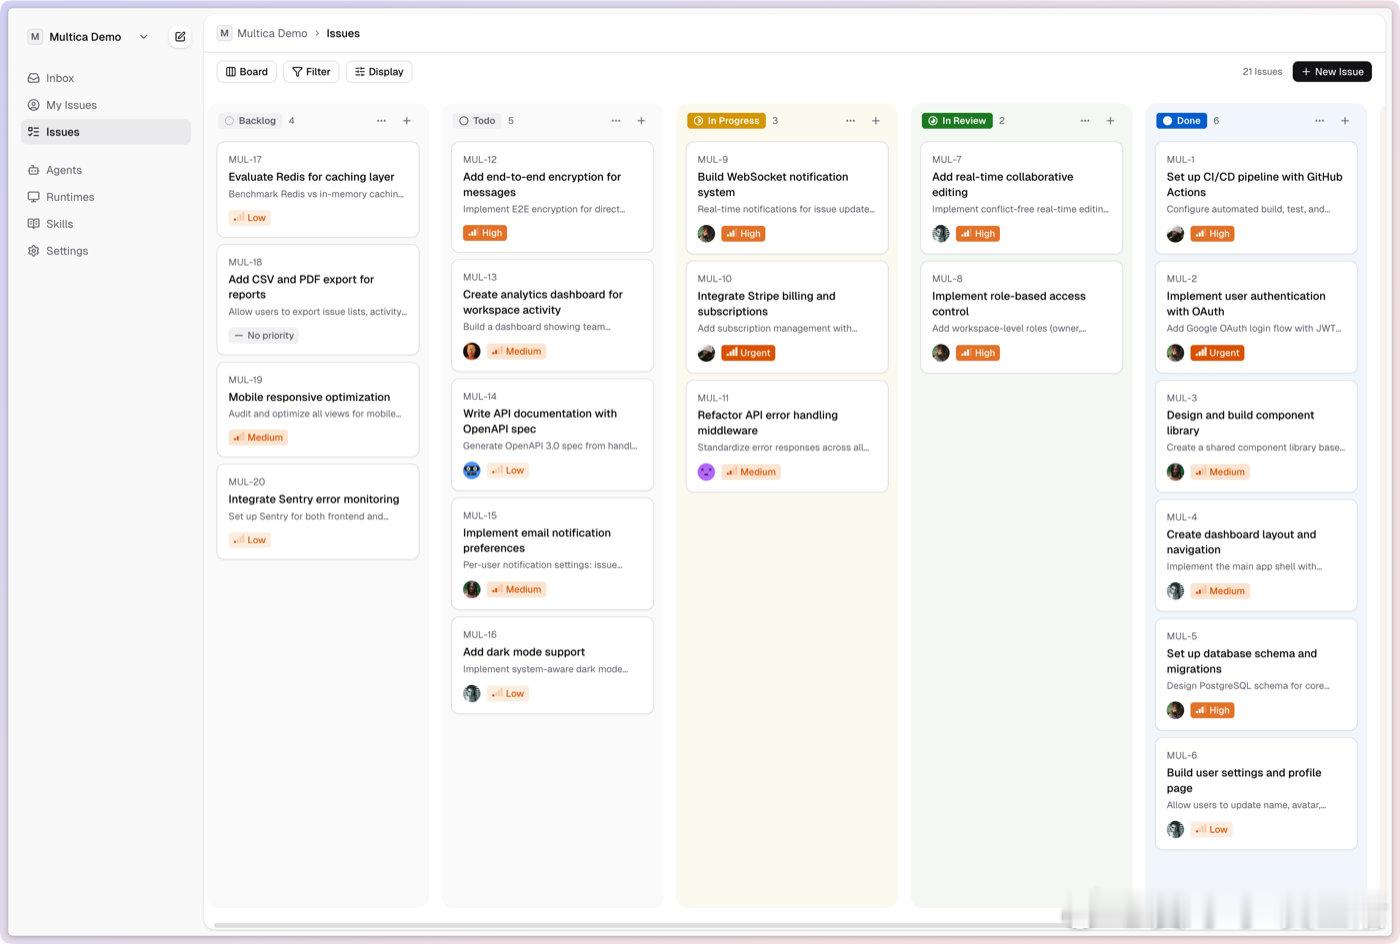
Task: Click the New Issue button
Action: point(1332,72)
